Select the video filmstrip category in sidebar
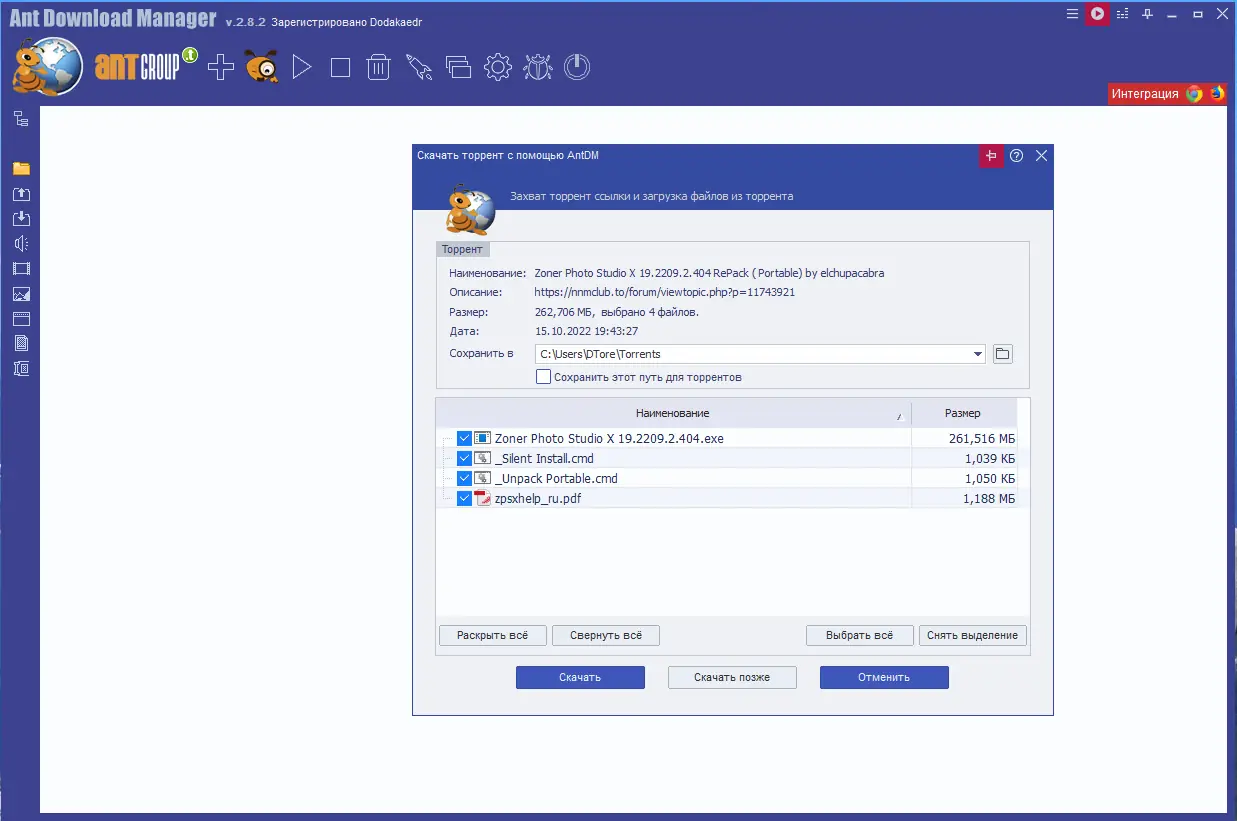 21,268
